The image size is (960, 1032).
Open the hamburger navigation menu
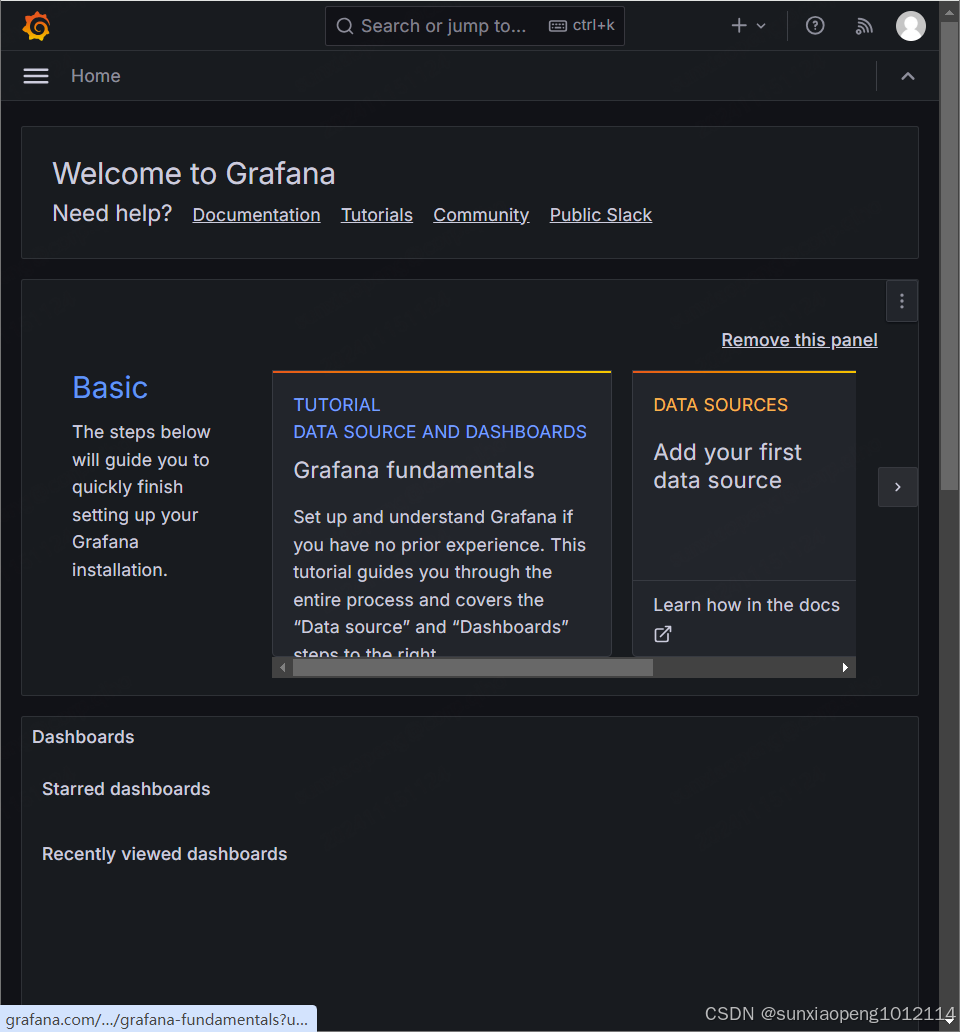pos(36,76)
